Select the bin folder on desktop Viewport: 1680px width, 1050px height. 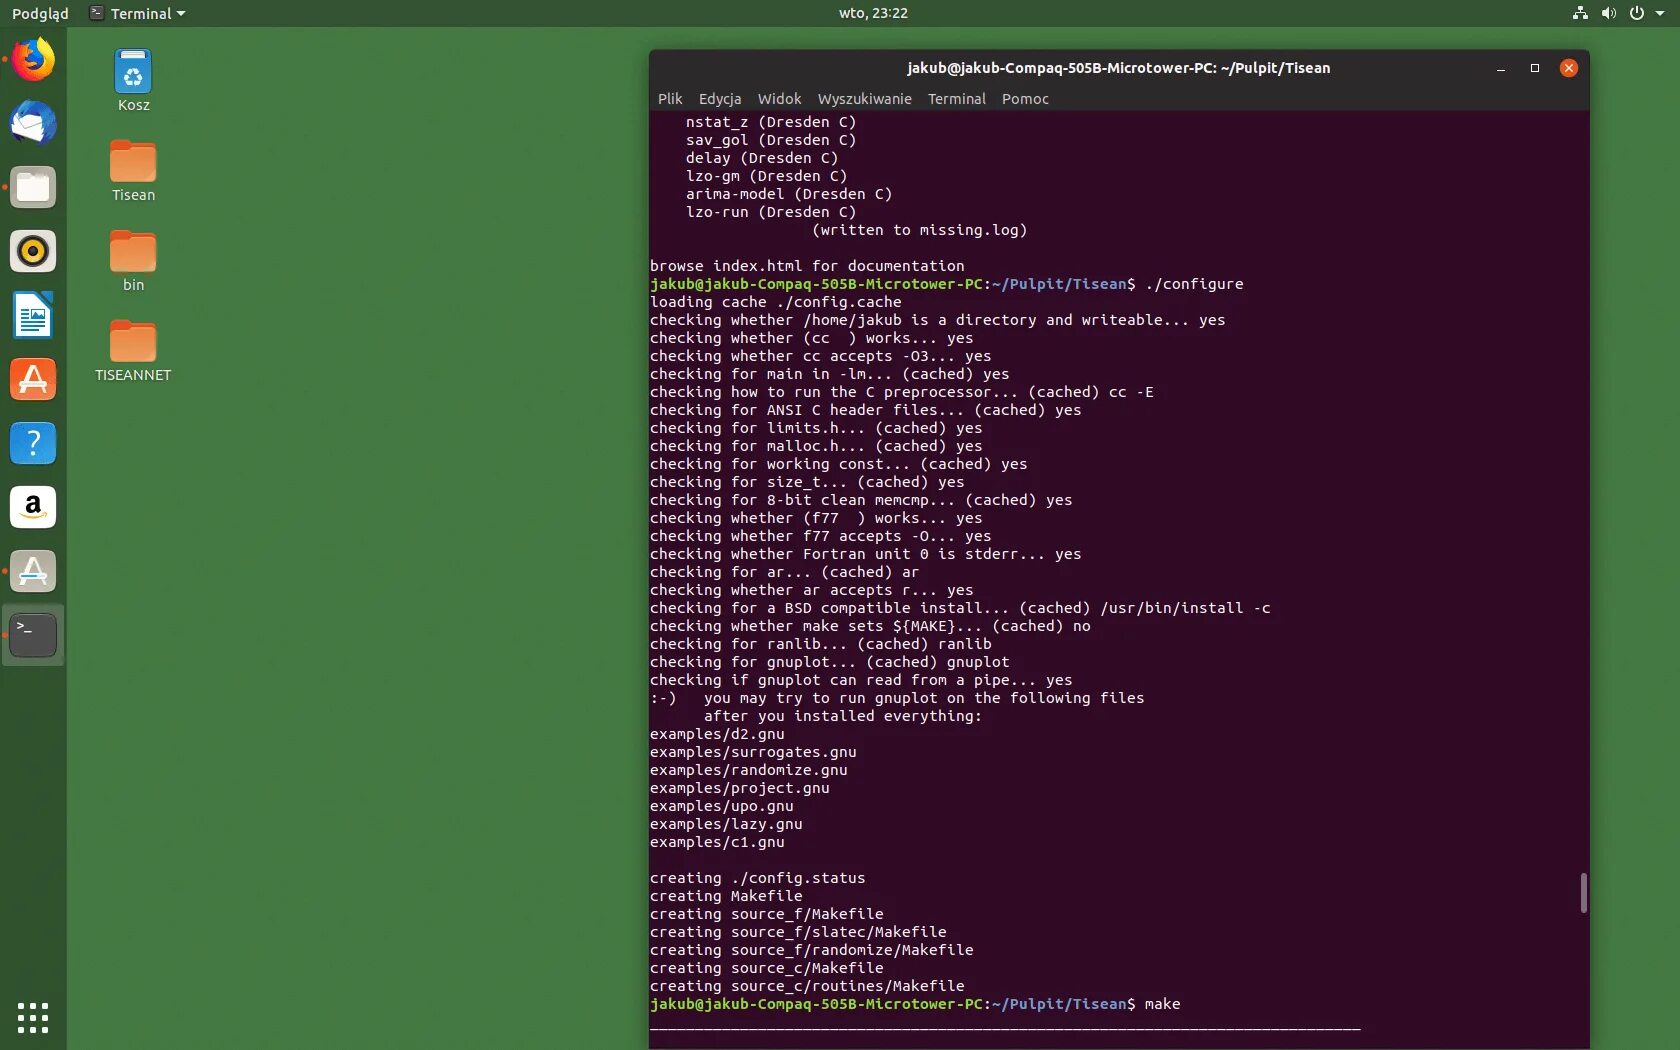[133, 260]
